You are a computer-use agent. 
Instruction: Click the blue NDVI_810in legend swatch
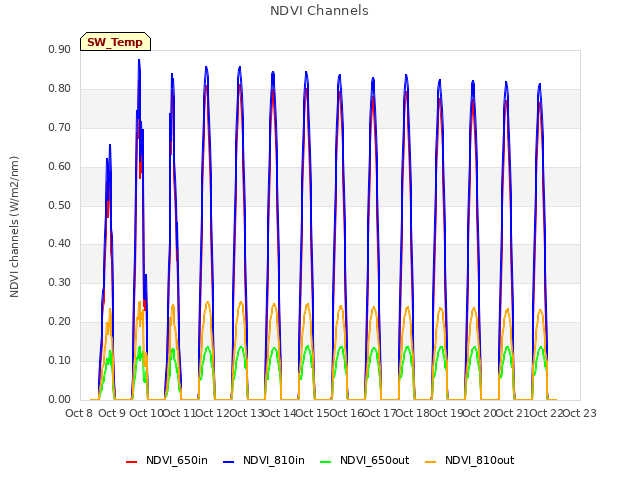click(229, 462)
